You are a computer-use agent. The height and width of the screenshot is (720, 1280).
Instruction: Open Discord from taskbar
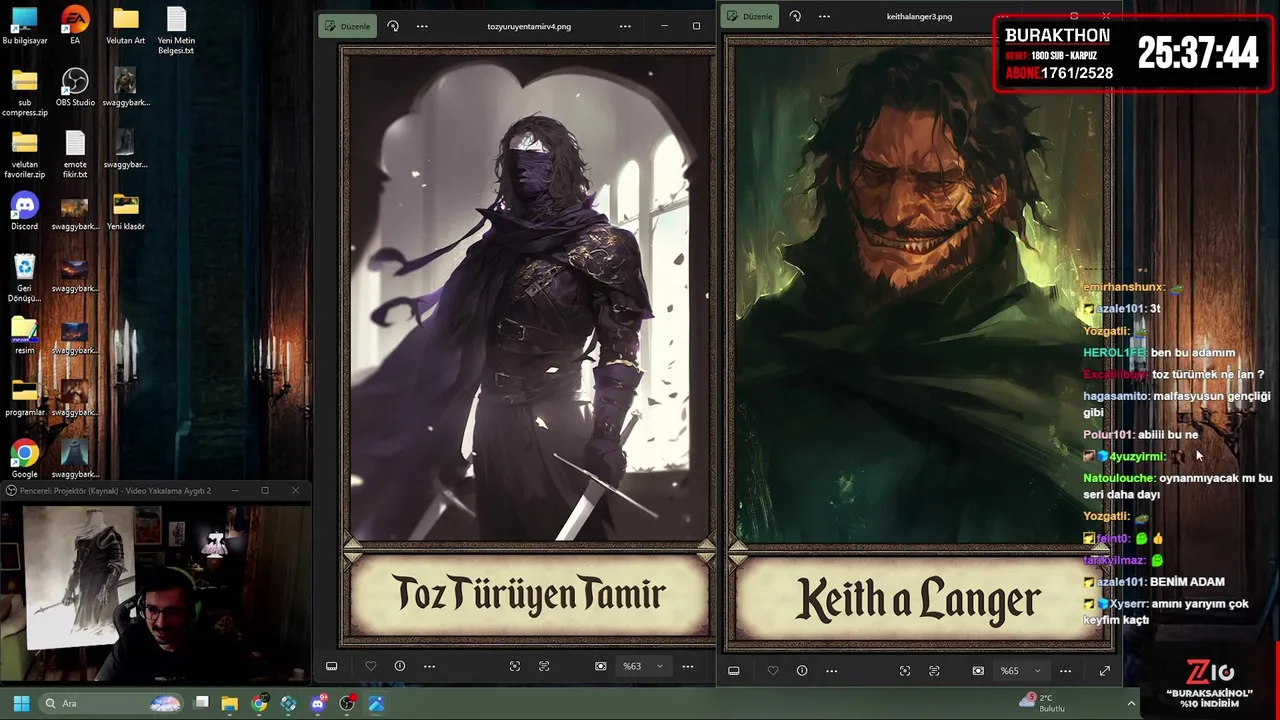318,703
